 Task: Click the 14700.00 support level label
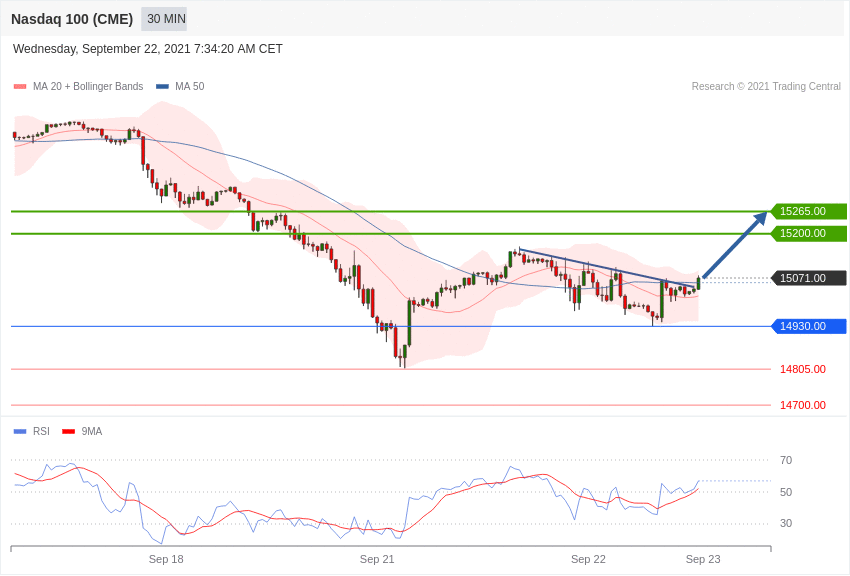(803, 405)
